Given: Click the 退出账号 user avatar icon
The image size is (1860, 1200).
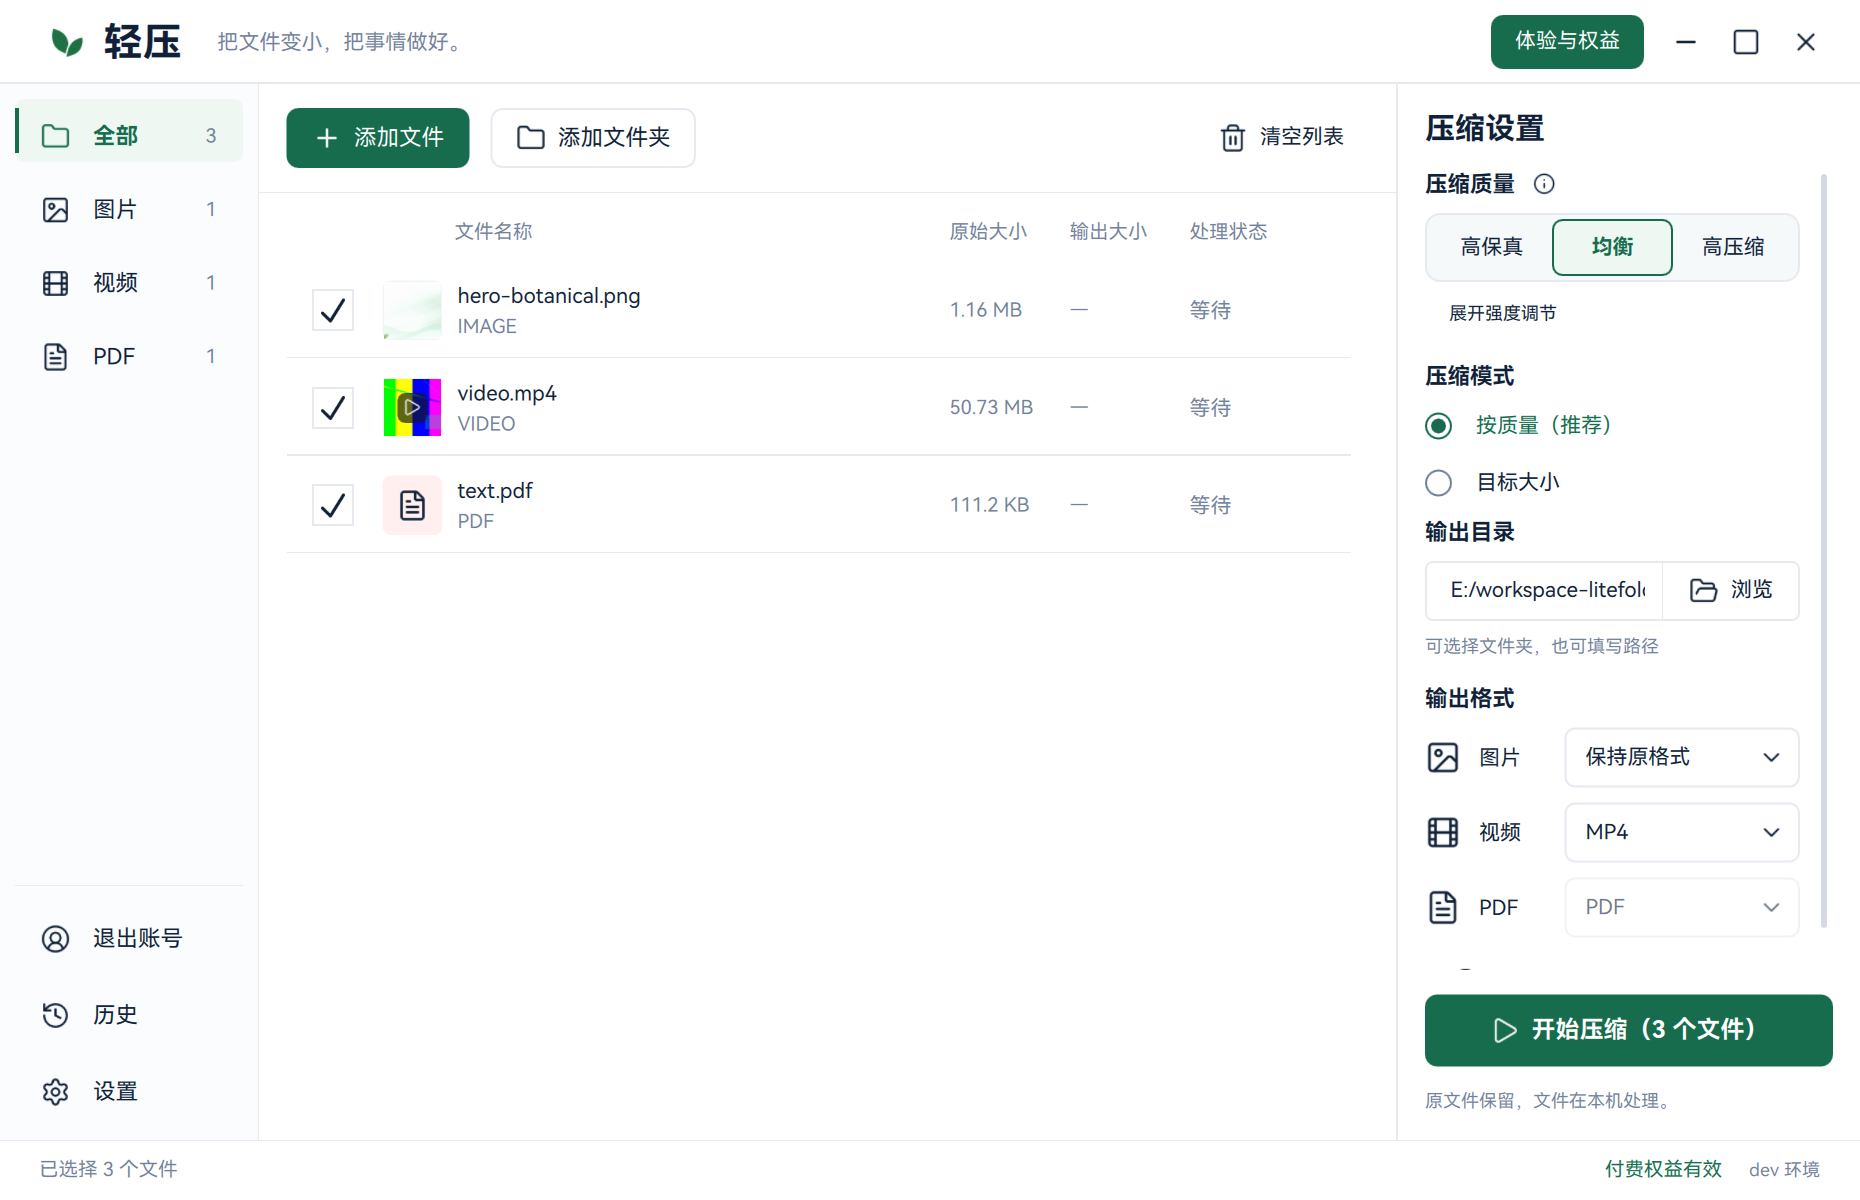Looking at the screenshot, I should (56, 939).
